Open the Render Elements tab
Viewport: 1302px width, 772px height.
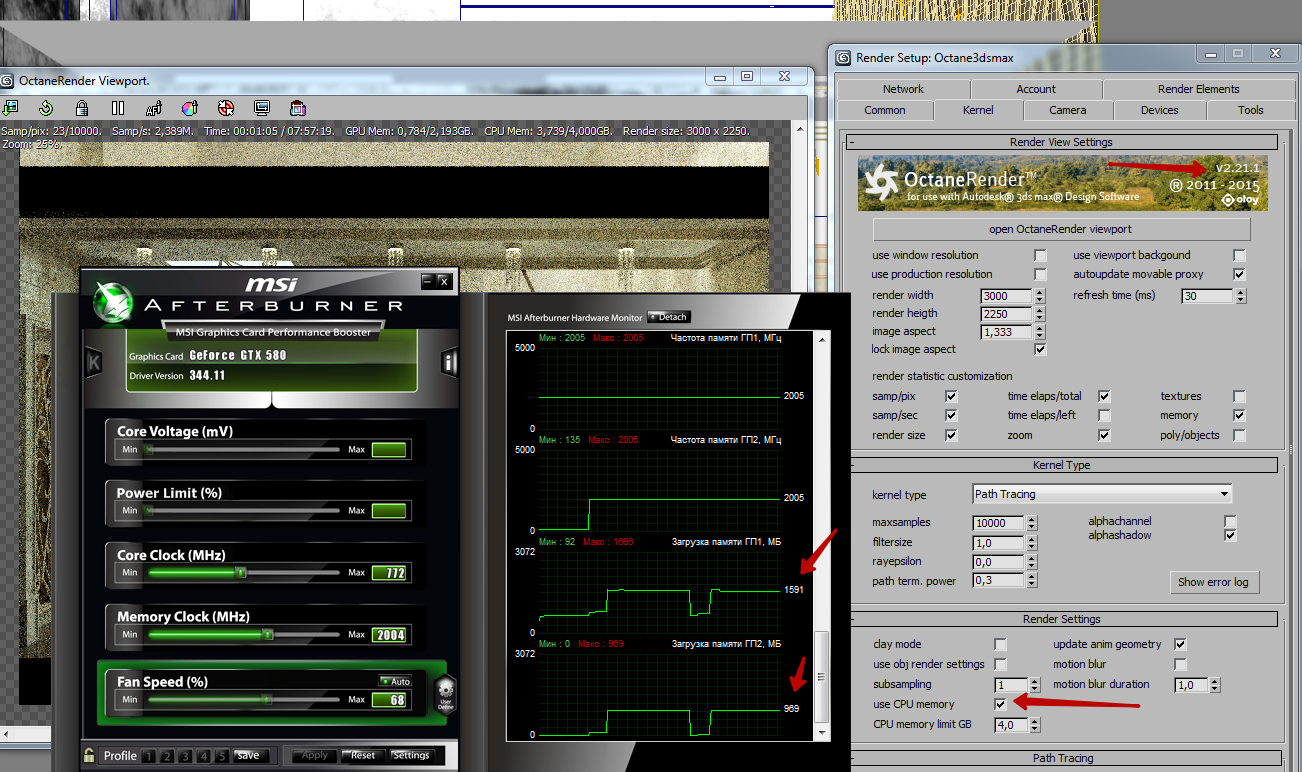pyautogui.click(x=1198, y=89)
